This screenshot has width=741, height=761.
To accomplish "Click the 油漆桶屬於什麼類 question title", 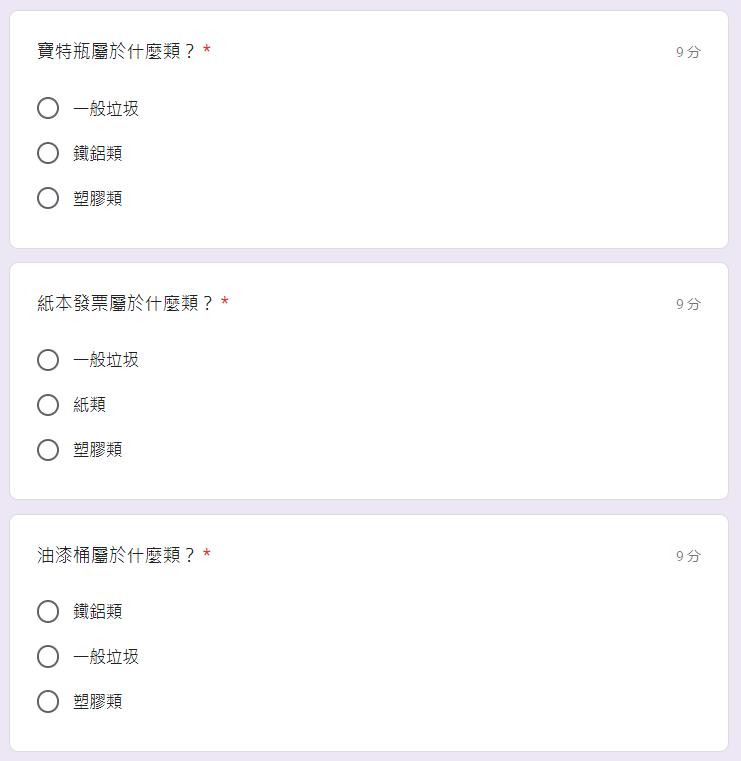I will tap(115, 555).
